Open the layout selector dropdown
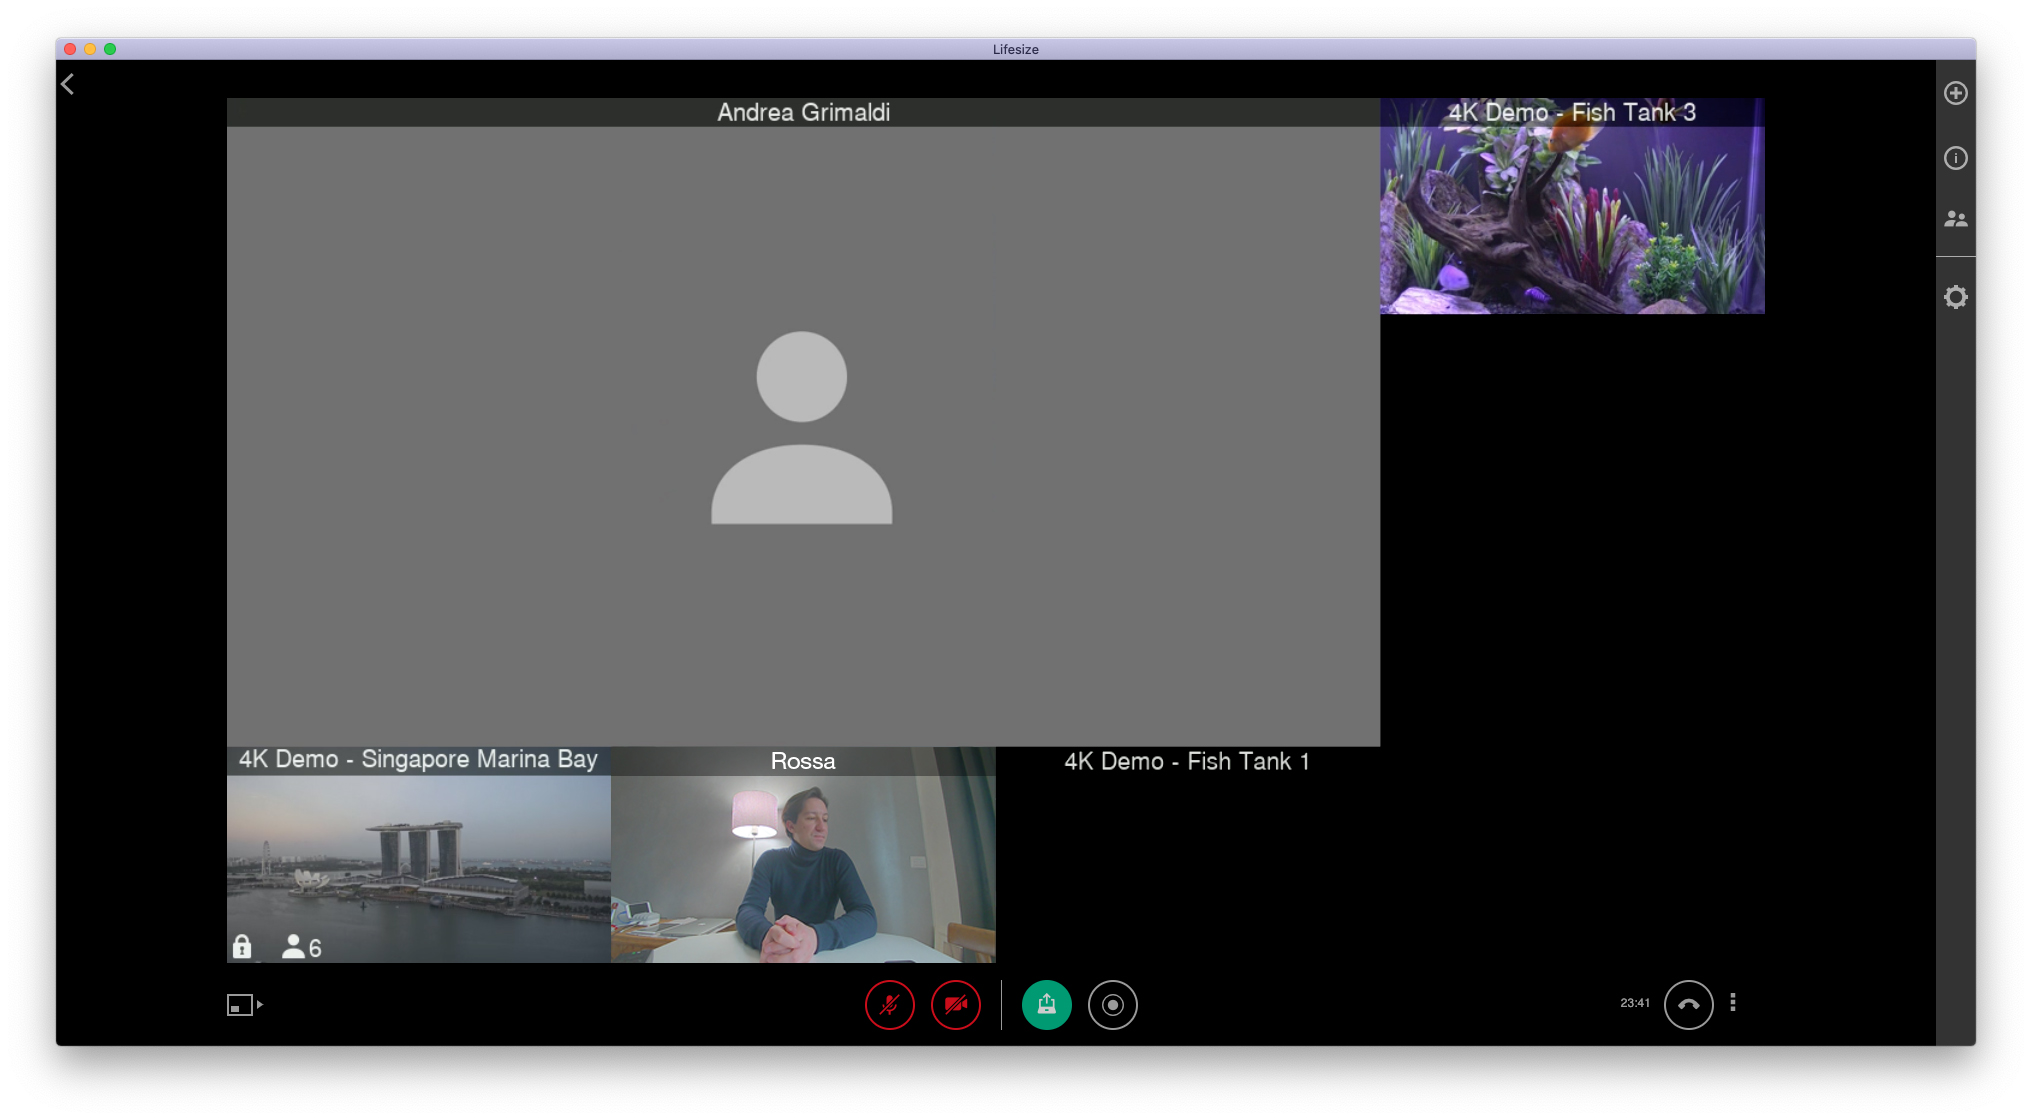Viewport: 2032px width, 1120px height. [x=244, y=1004]
